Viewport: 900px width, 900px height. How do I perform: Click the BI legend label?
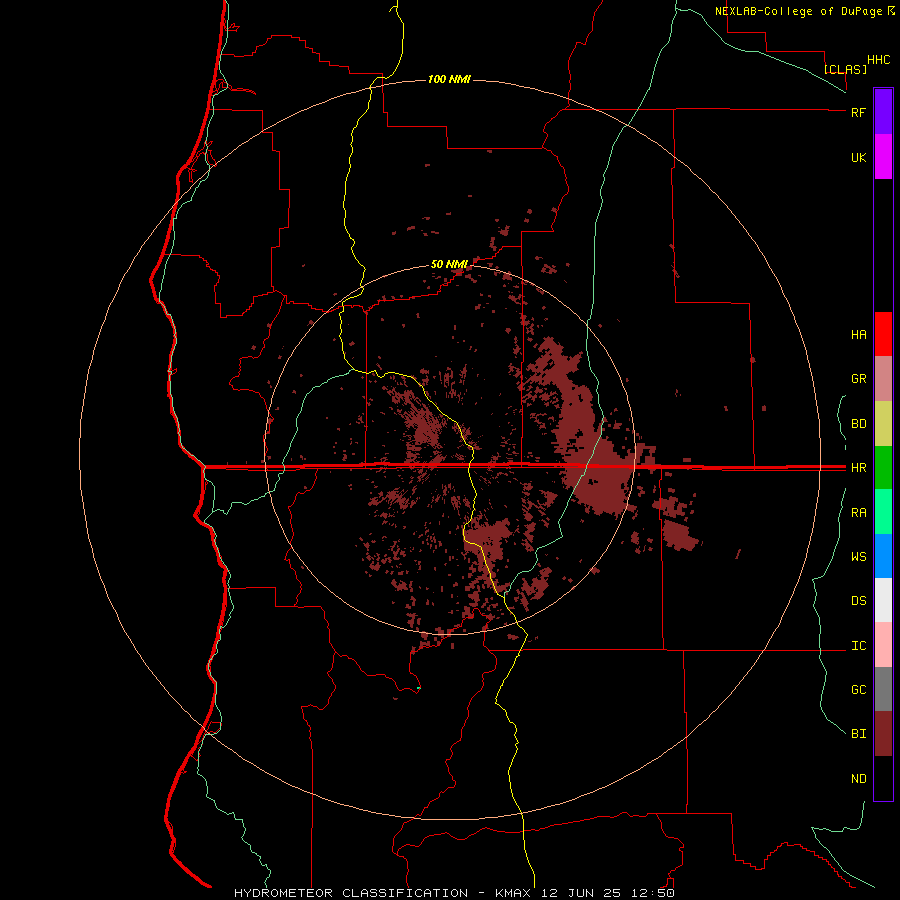(x=858, y=734)
